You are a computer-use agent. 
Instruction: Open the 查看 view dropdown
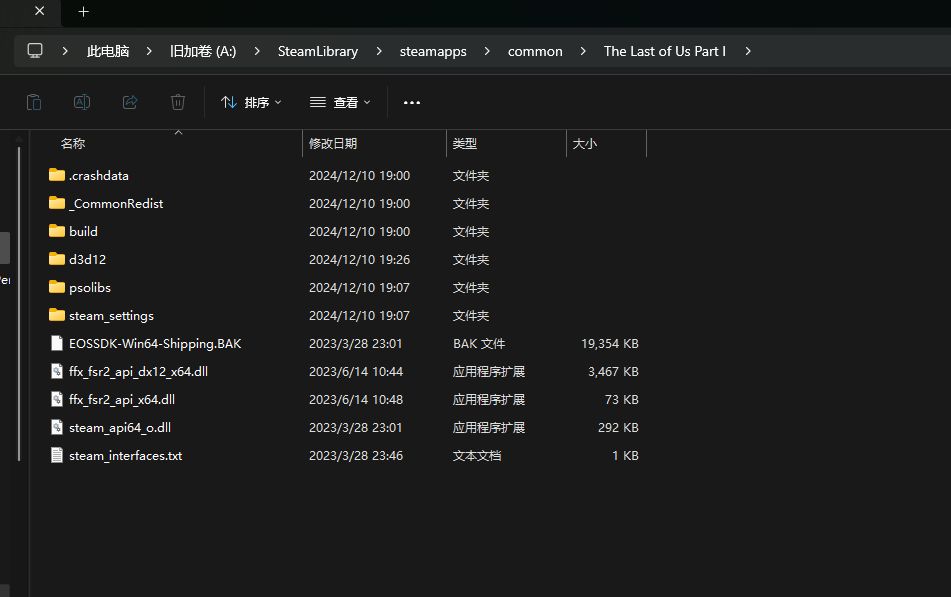(340, 102)
